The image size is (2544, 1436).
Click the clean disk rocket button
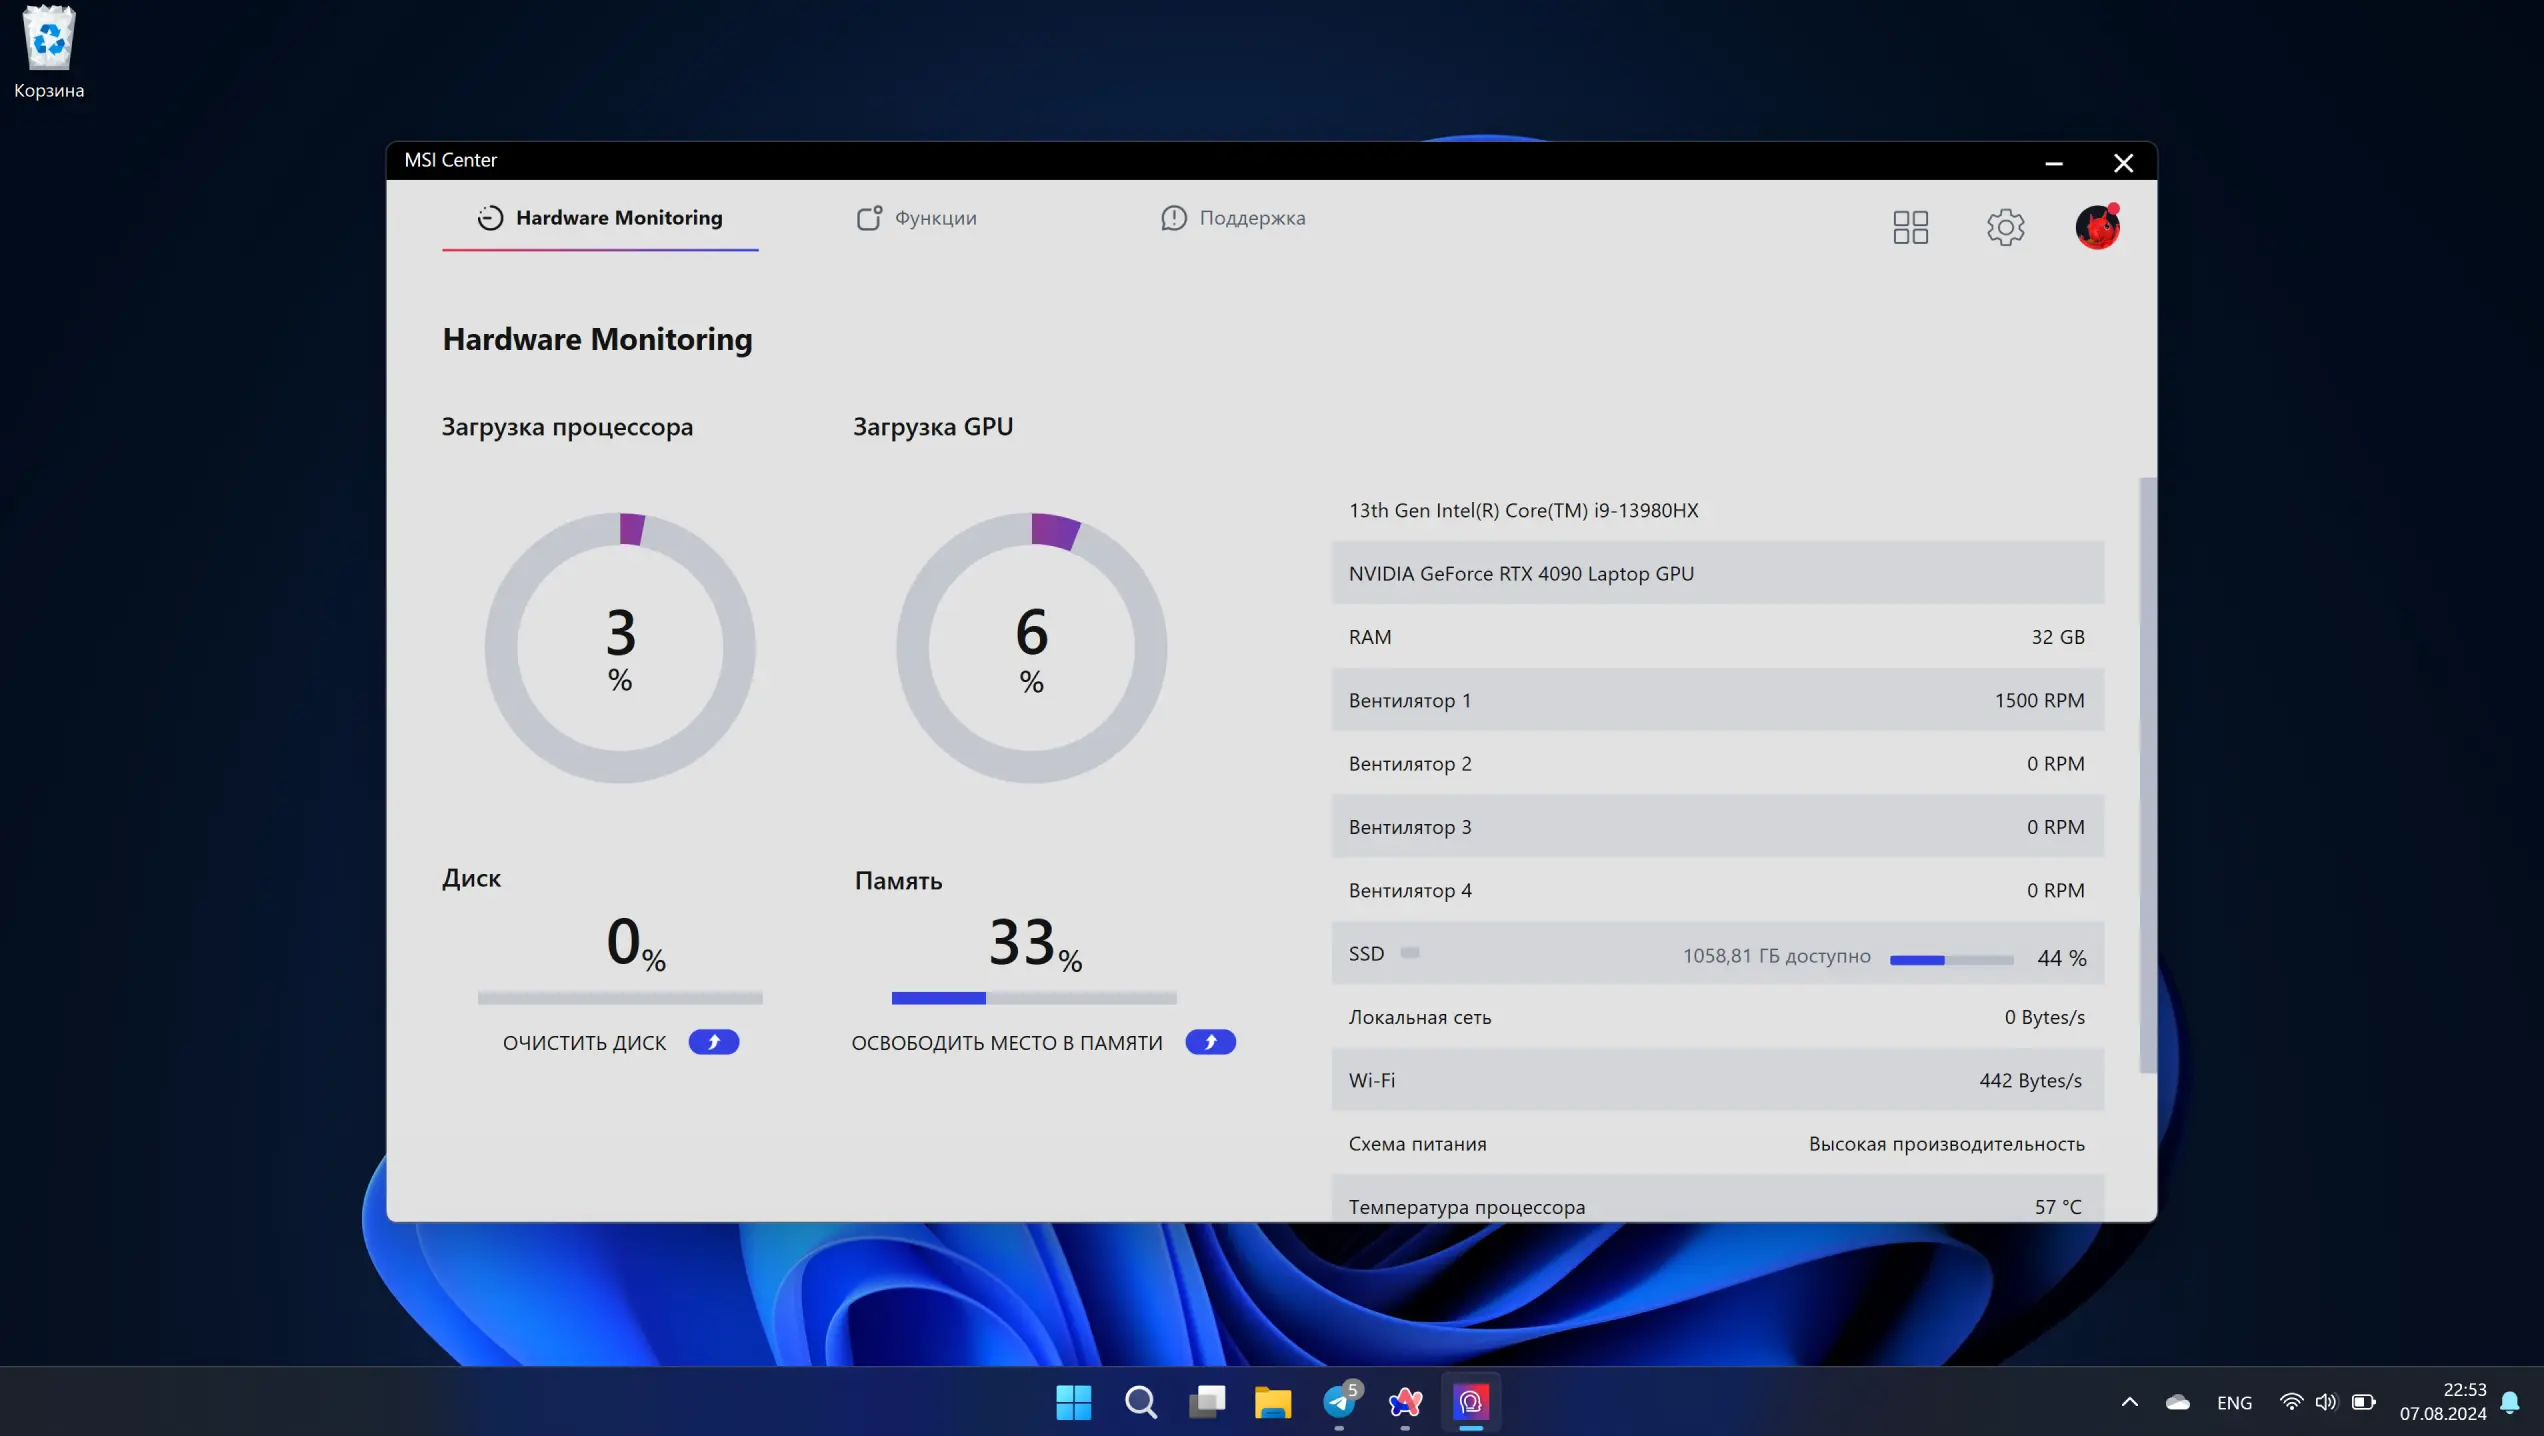coord(713,1042)
